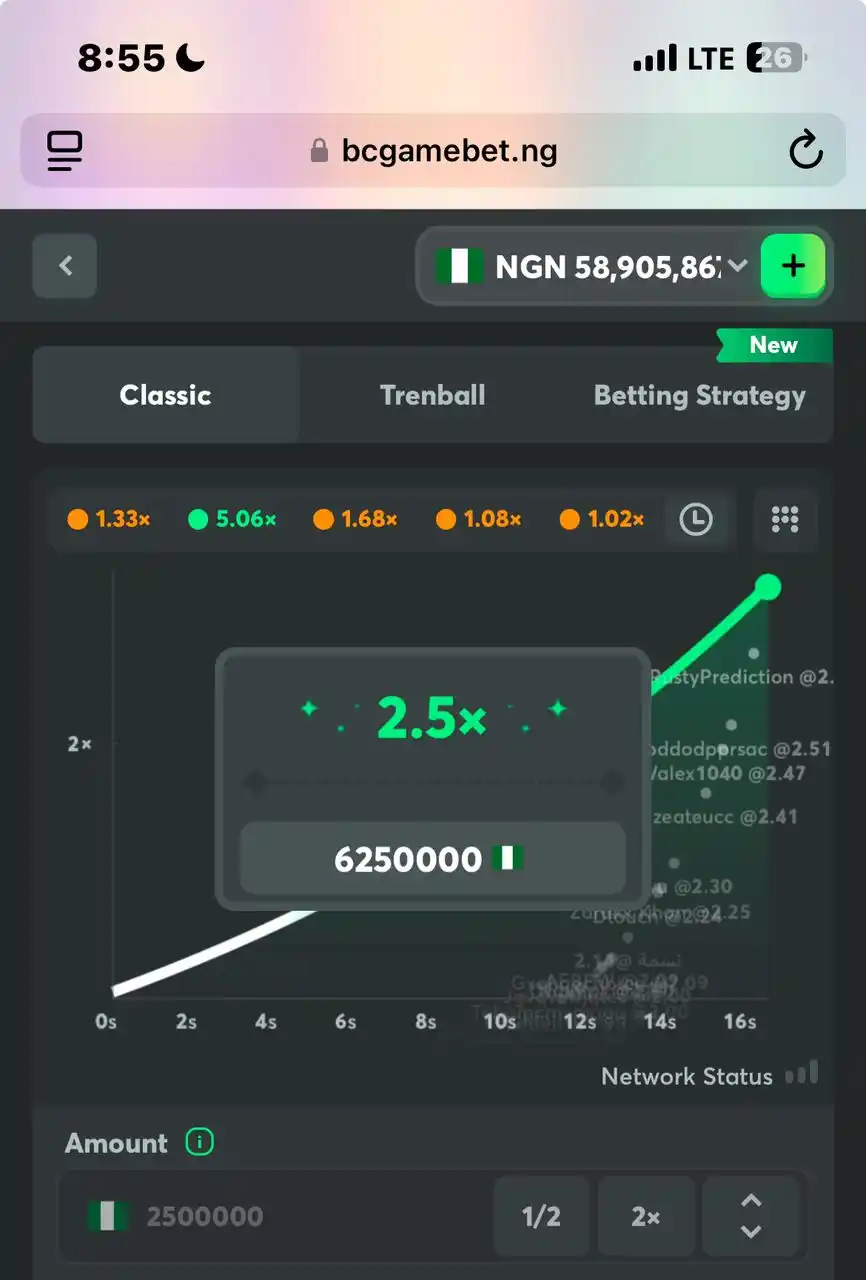Open round history clock icon
Screen dimensions: 866x1280
point(696,519)
